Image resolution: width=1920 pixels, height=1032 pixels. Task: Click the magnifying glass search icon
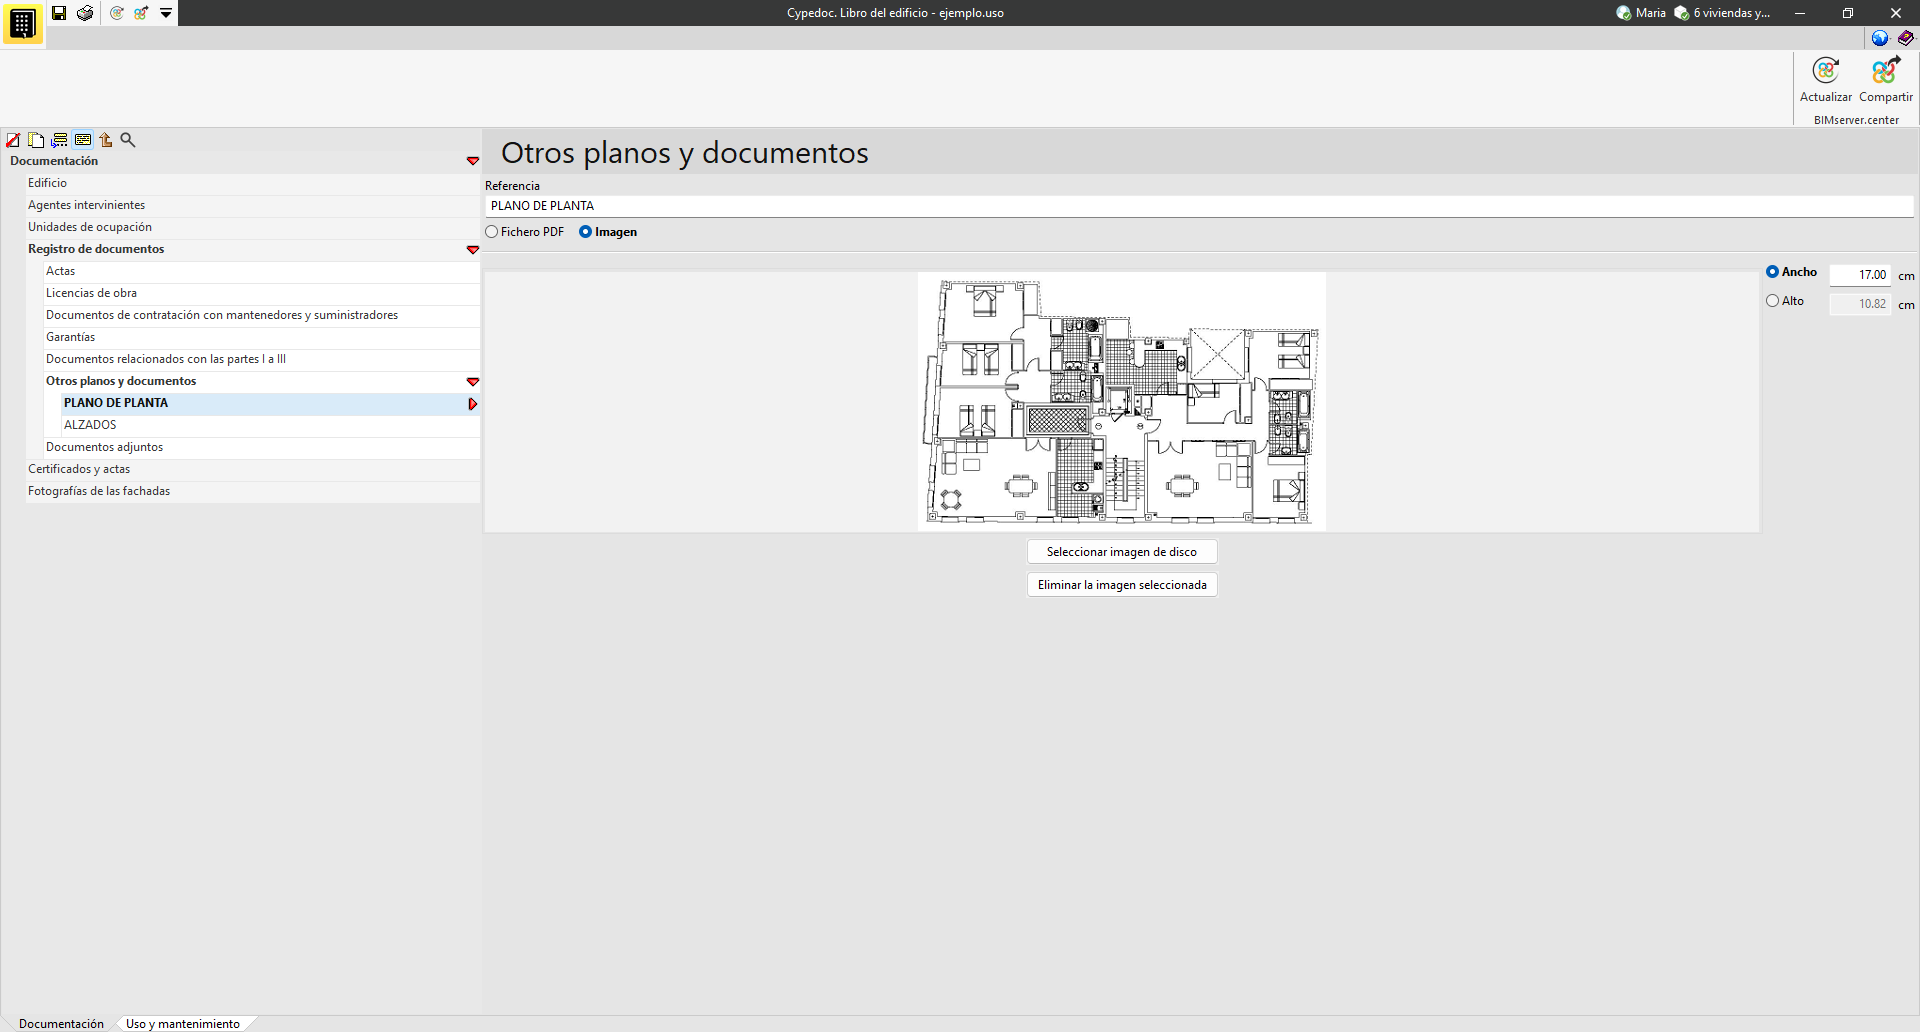(x=128, y=140)
